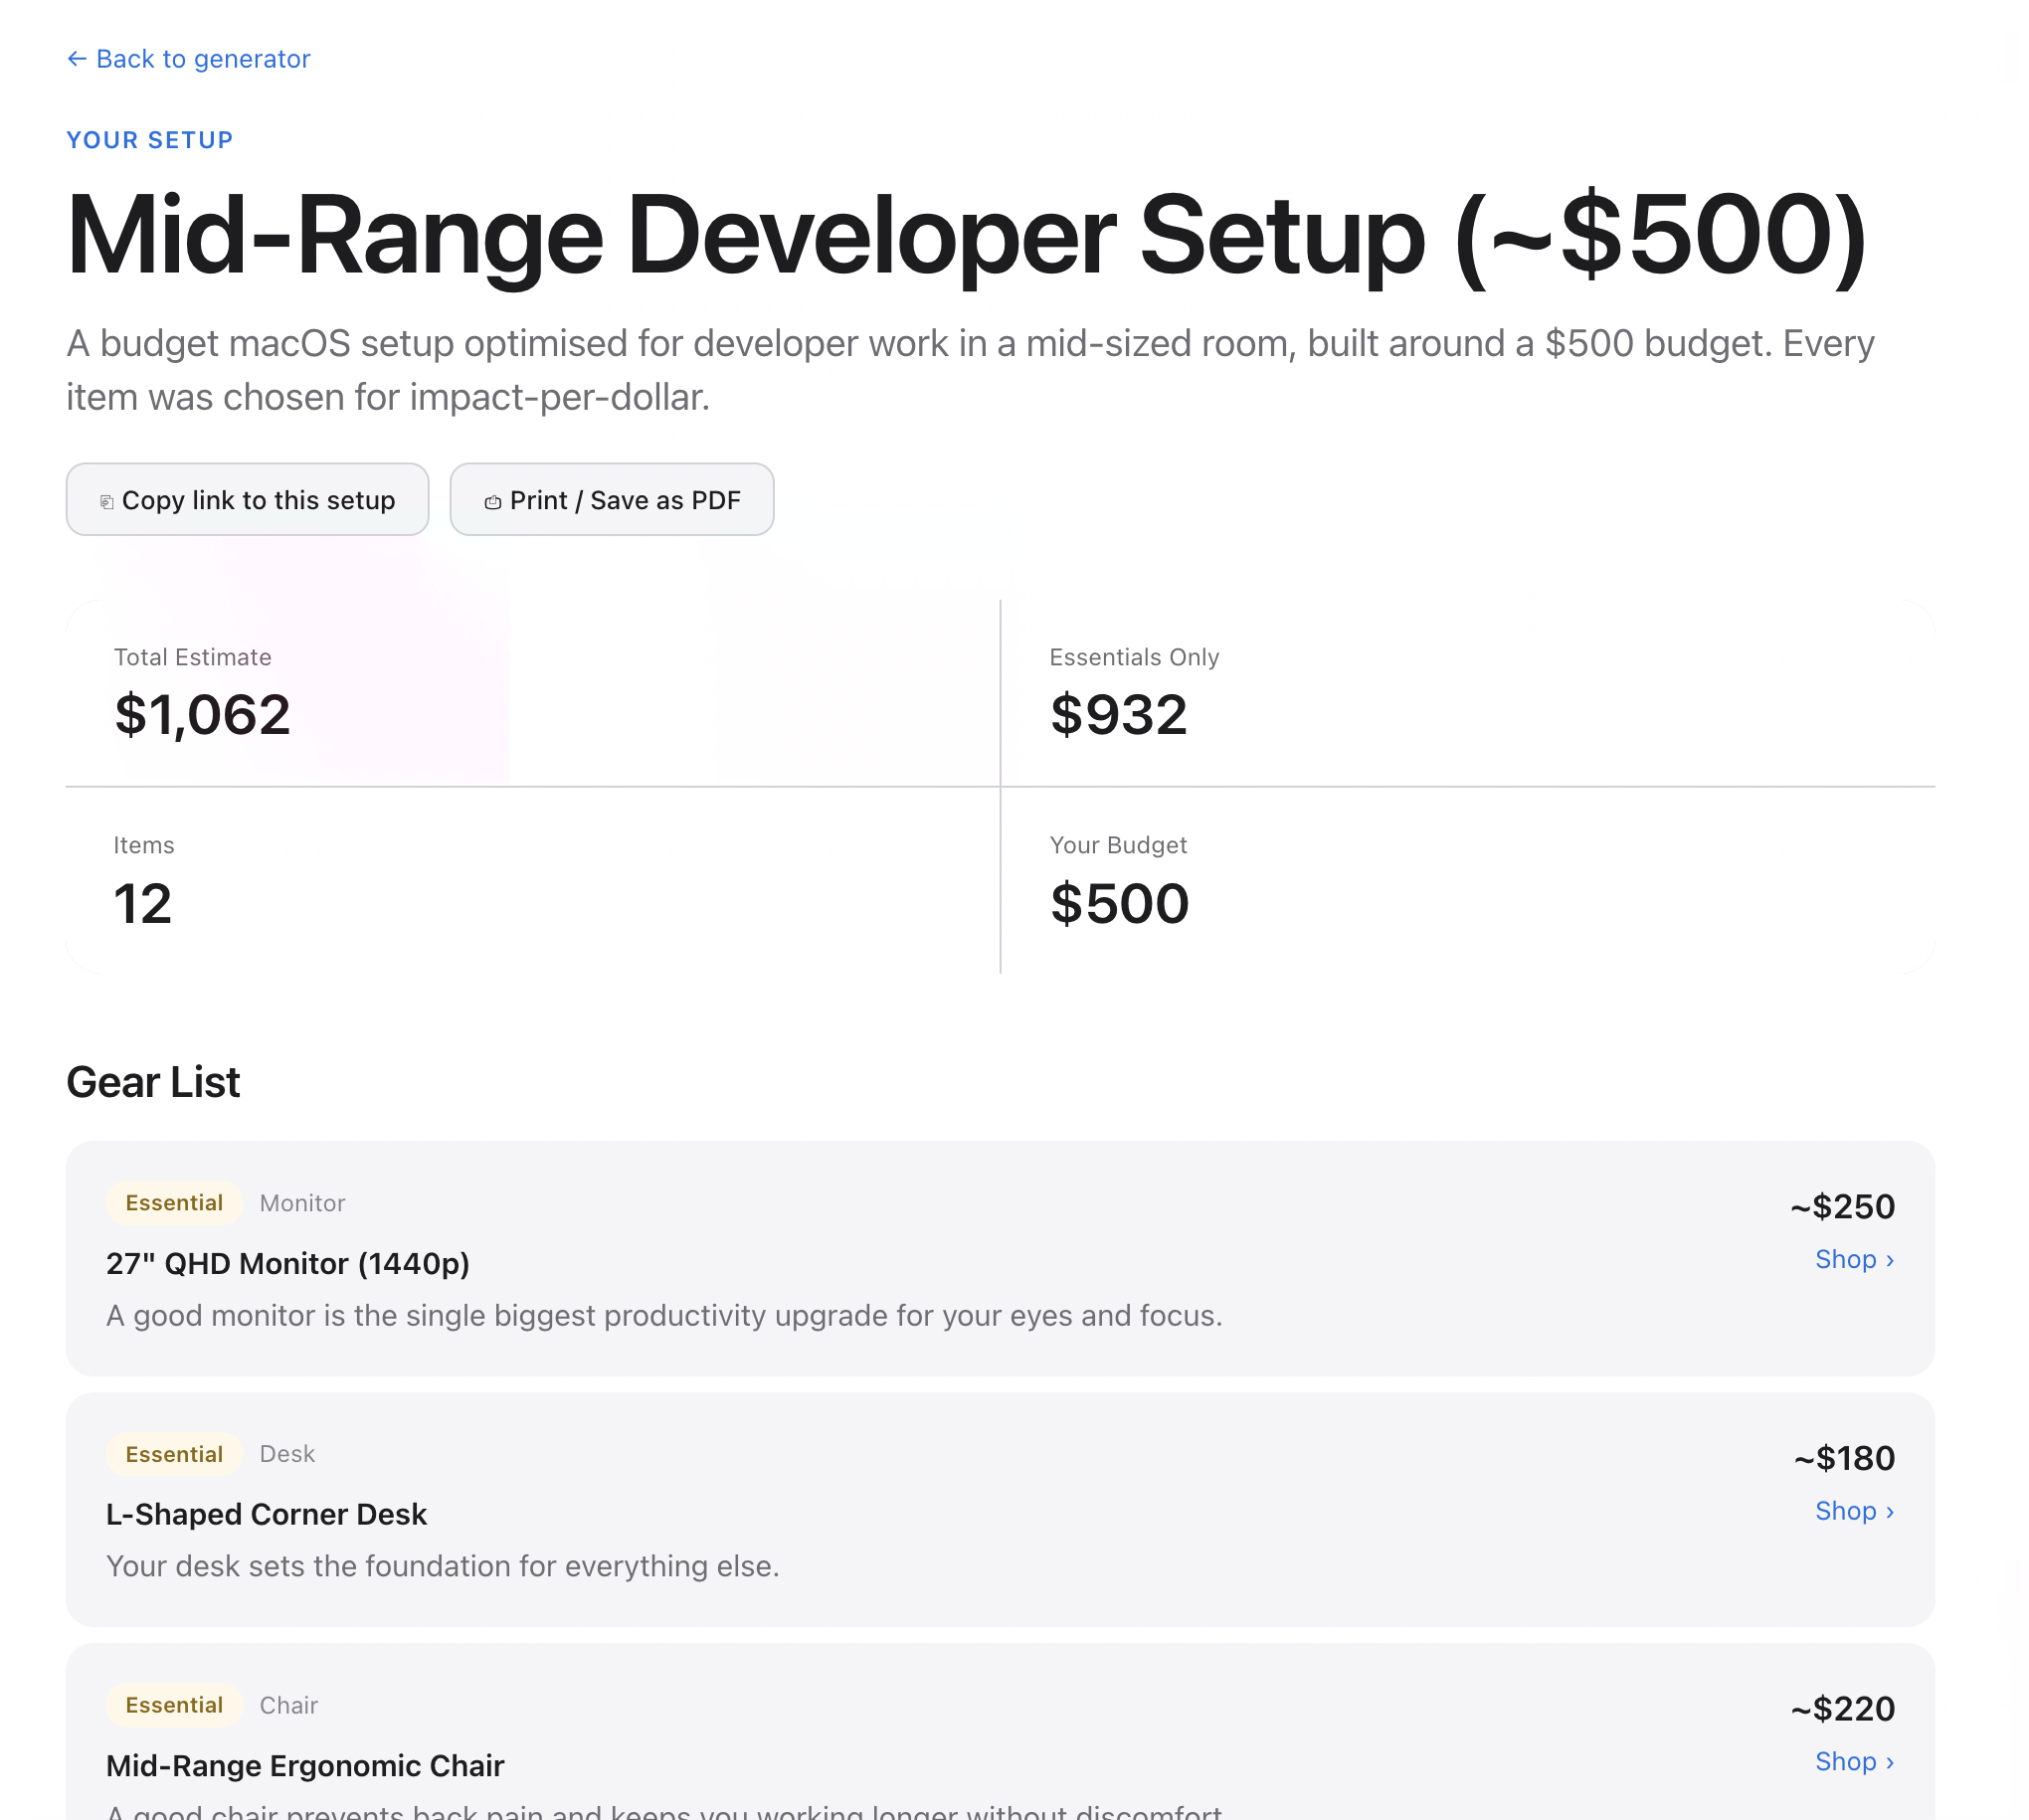
Task: Click the Mid-Range Developer Setup (~$500) heading
Action: click(966, 236)
